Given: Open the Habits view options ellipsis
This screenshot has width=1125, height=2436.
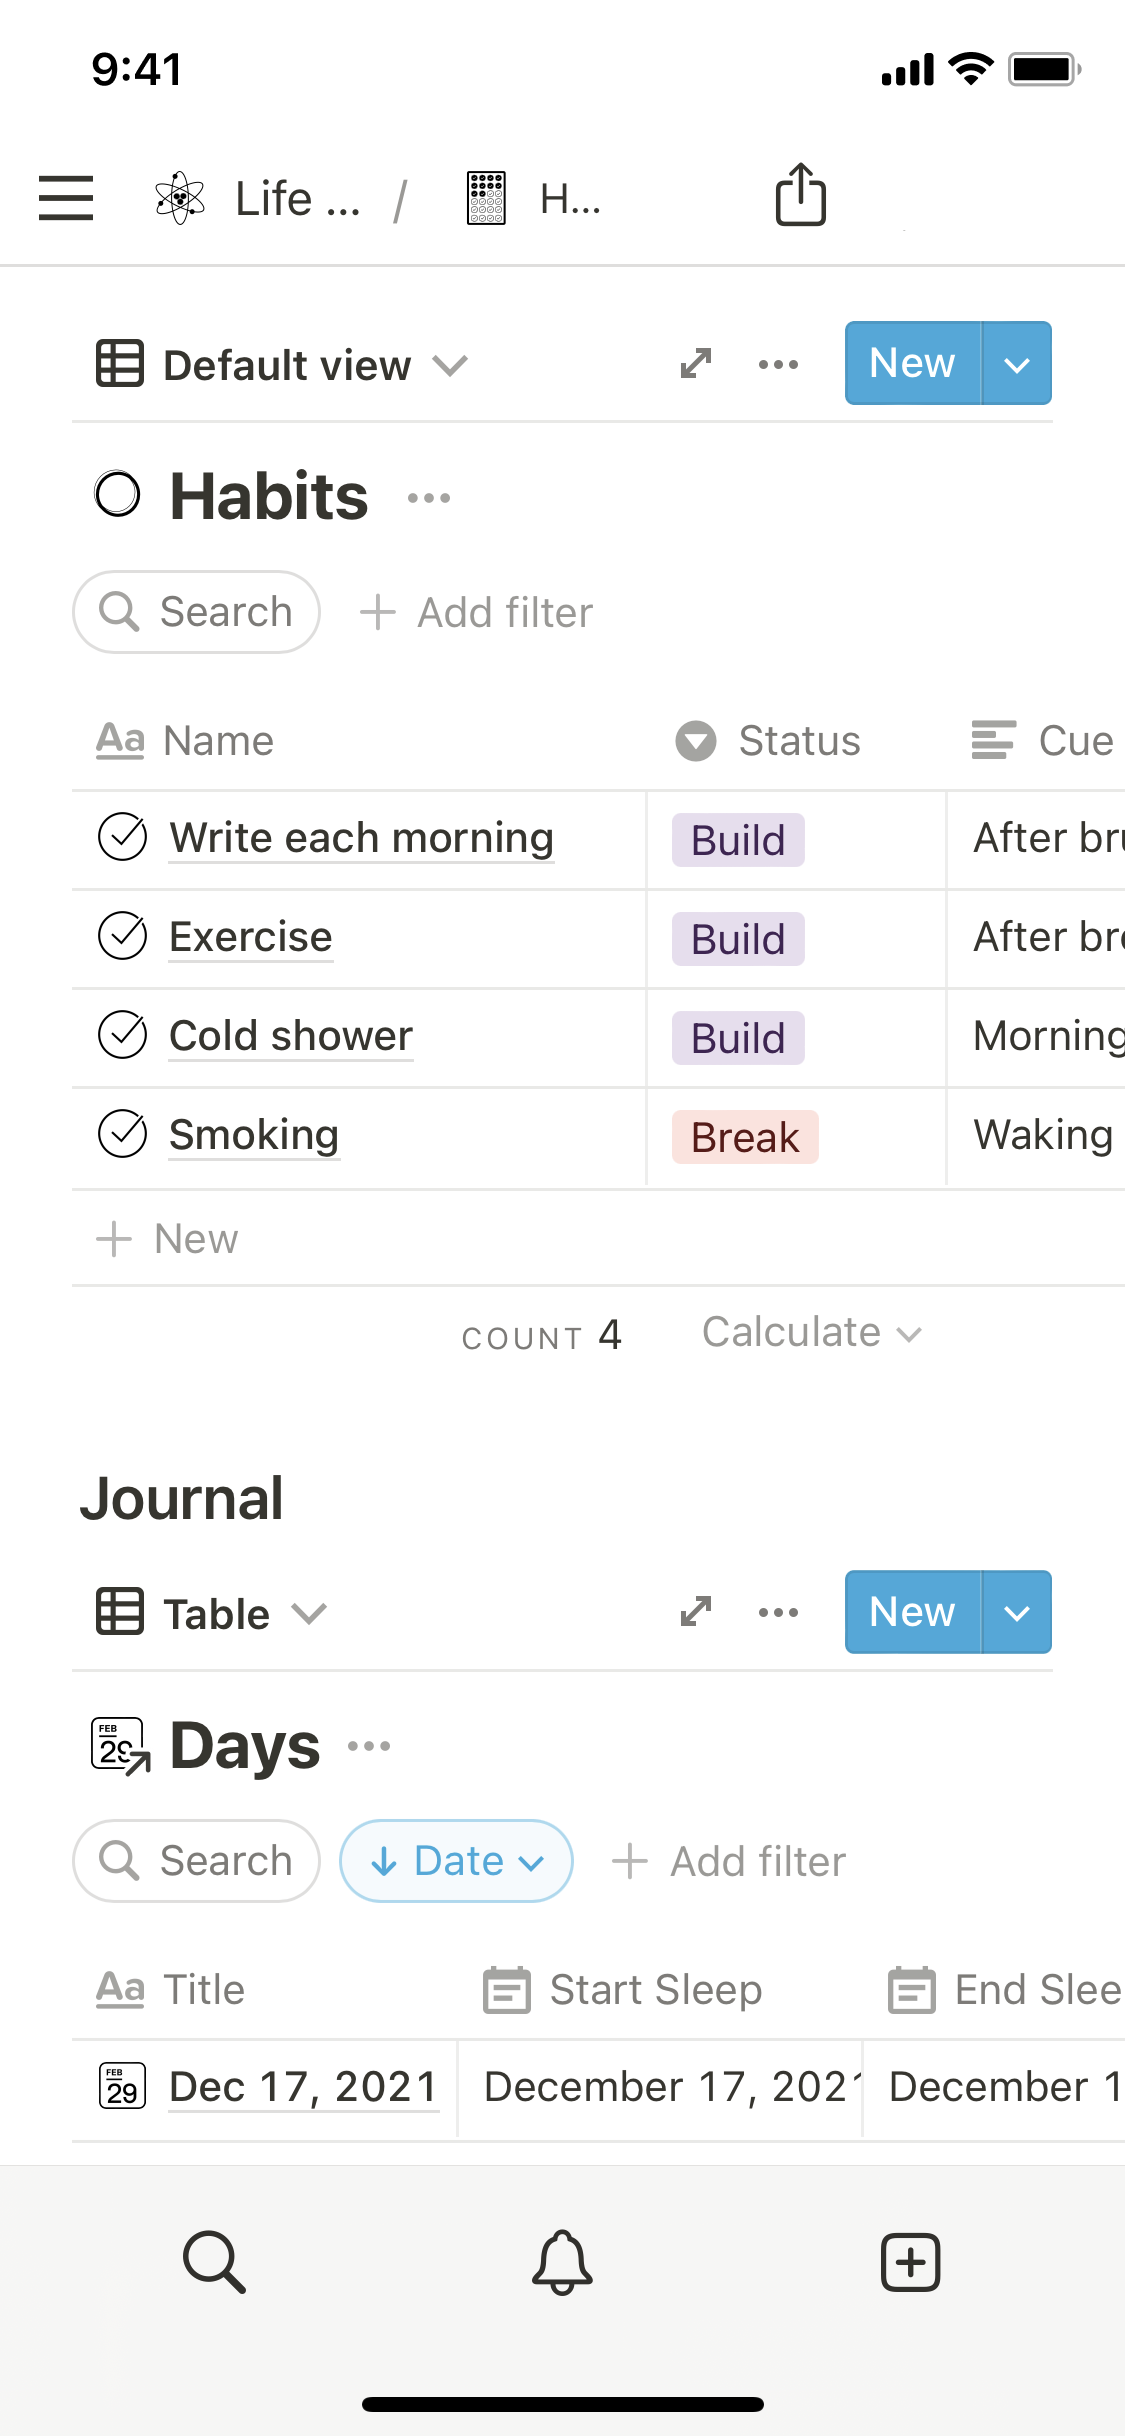Looking at the screenshot, I should (778, 364).
